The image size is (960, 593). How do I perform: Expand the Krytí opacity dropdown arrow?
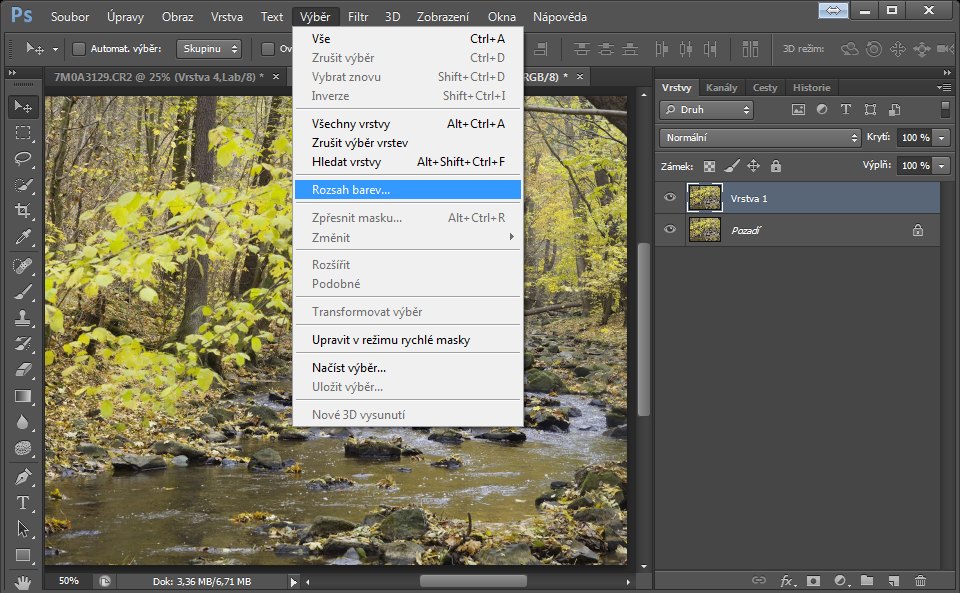943,137
